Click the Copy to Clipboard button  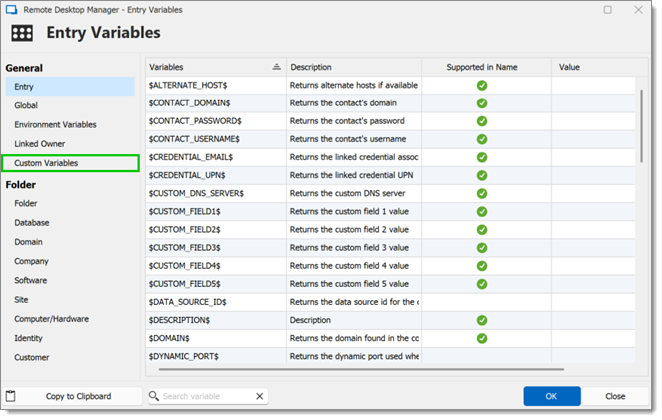pyautogui.click(x=73, y=396)
